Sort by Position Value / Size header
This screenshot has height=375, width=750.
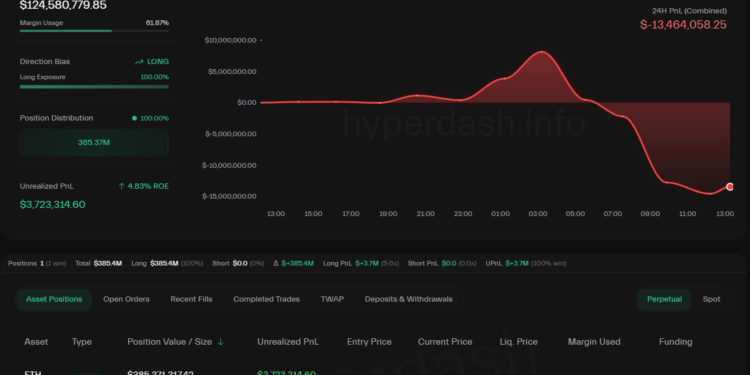pos(169,342)
